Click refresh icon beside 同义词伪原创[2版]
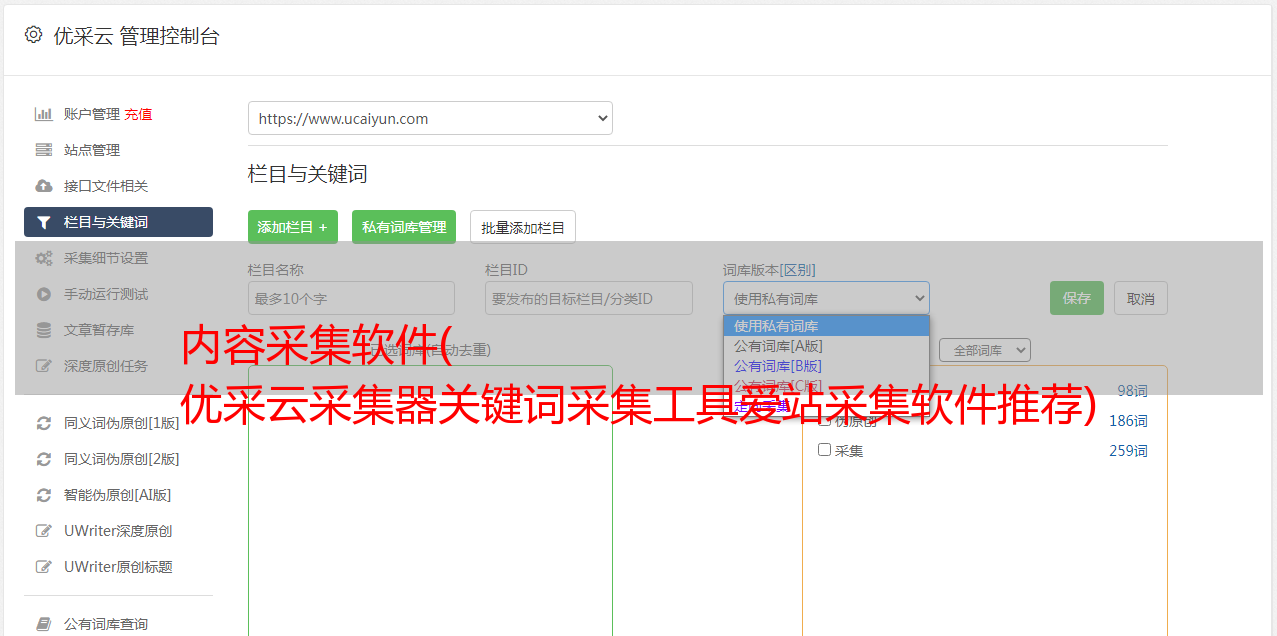1277x636 pixels. [44, 459]
